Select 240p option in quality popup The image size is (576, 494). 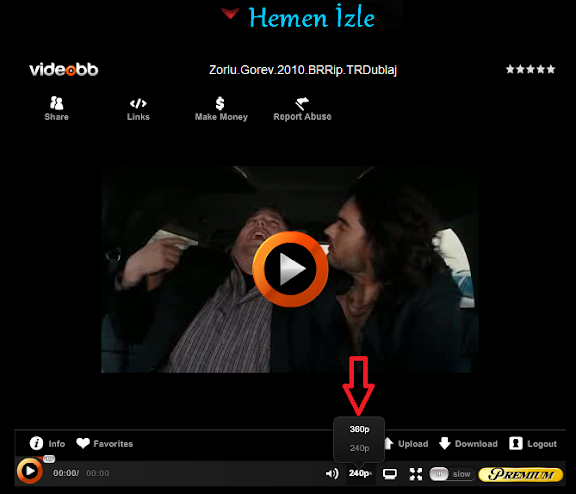click(359, 448)
